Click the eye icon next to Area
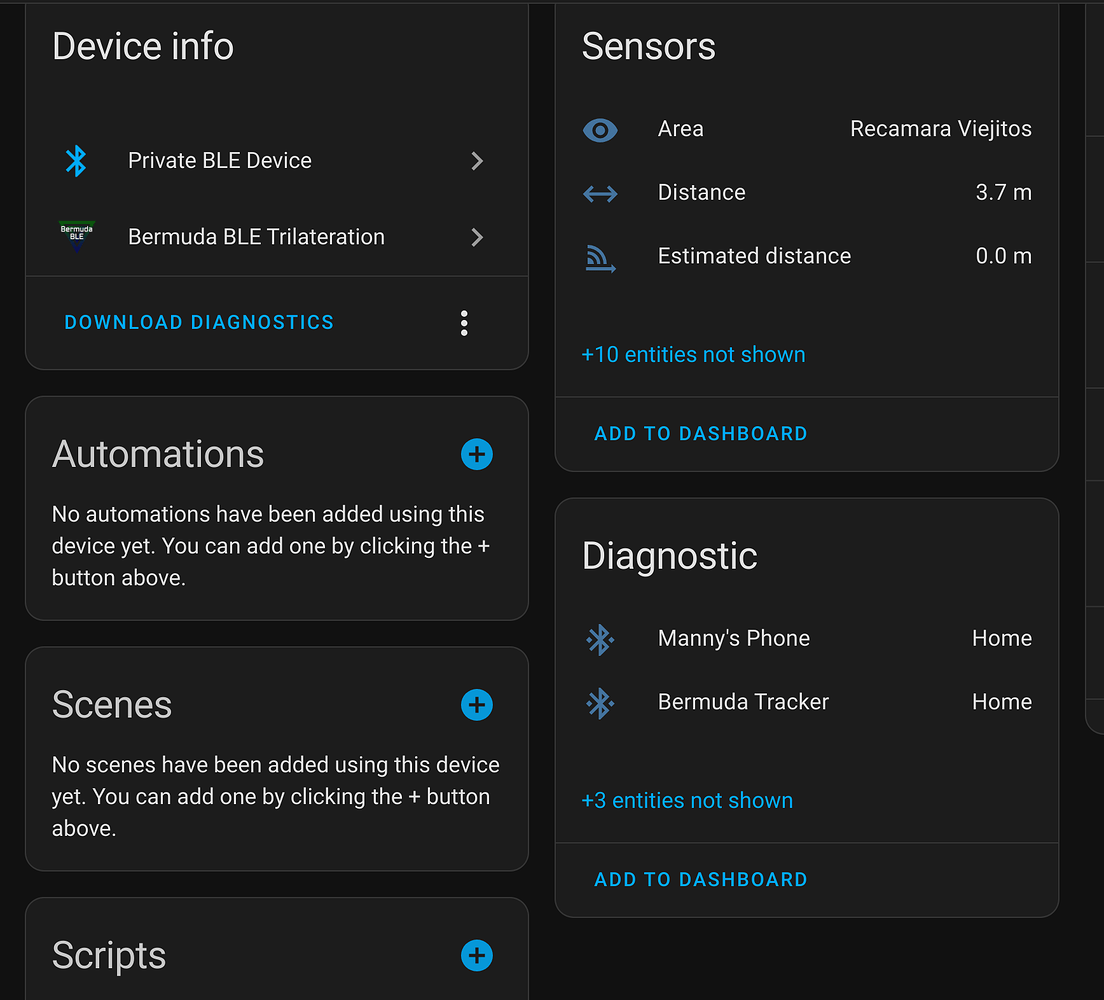1104x1000 pixels. coord(600,130)
